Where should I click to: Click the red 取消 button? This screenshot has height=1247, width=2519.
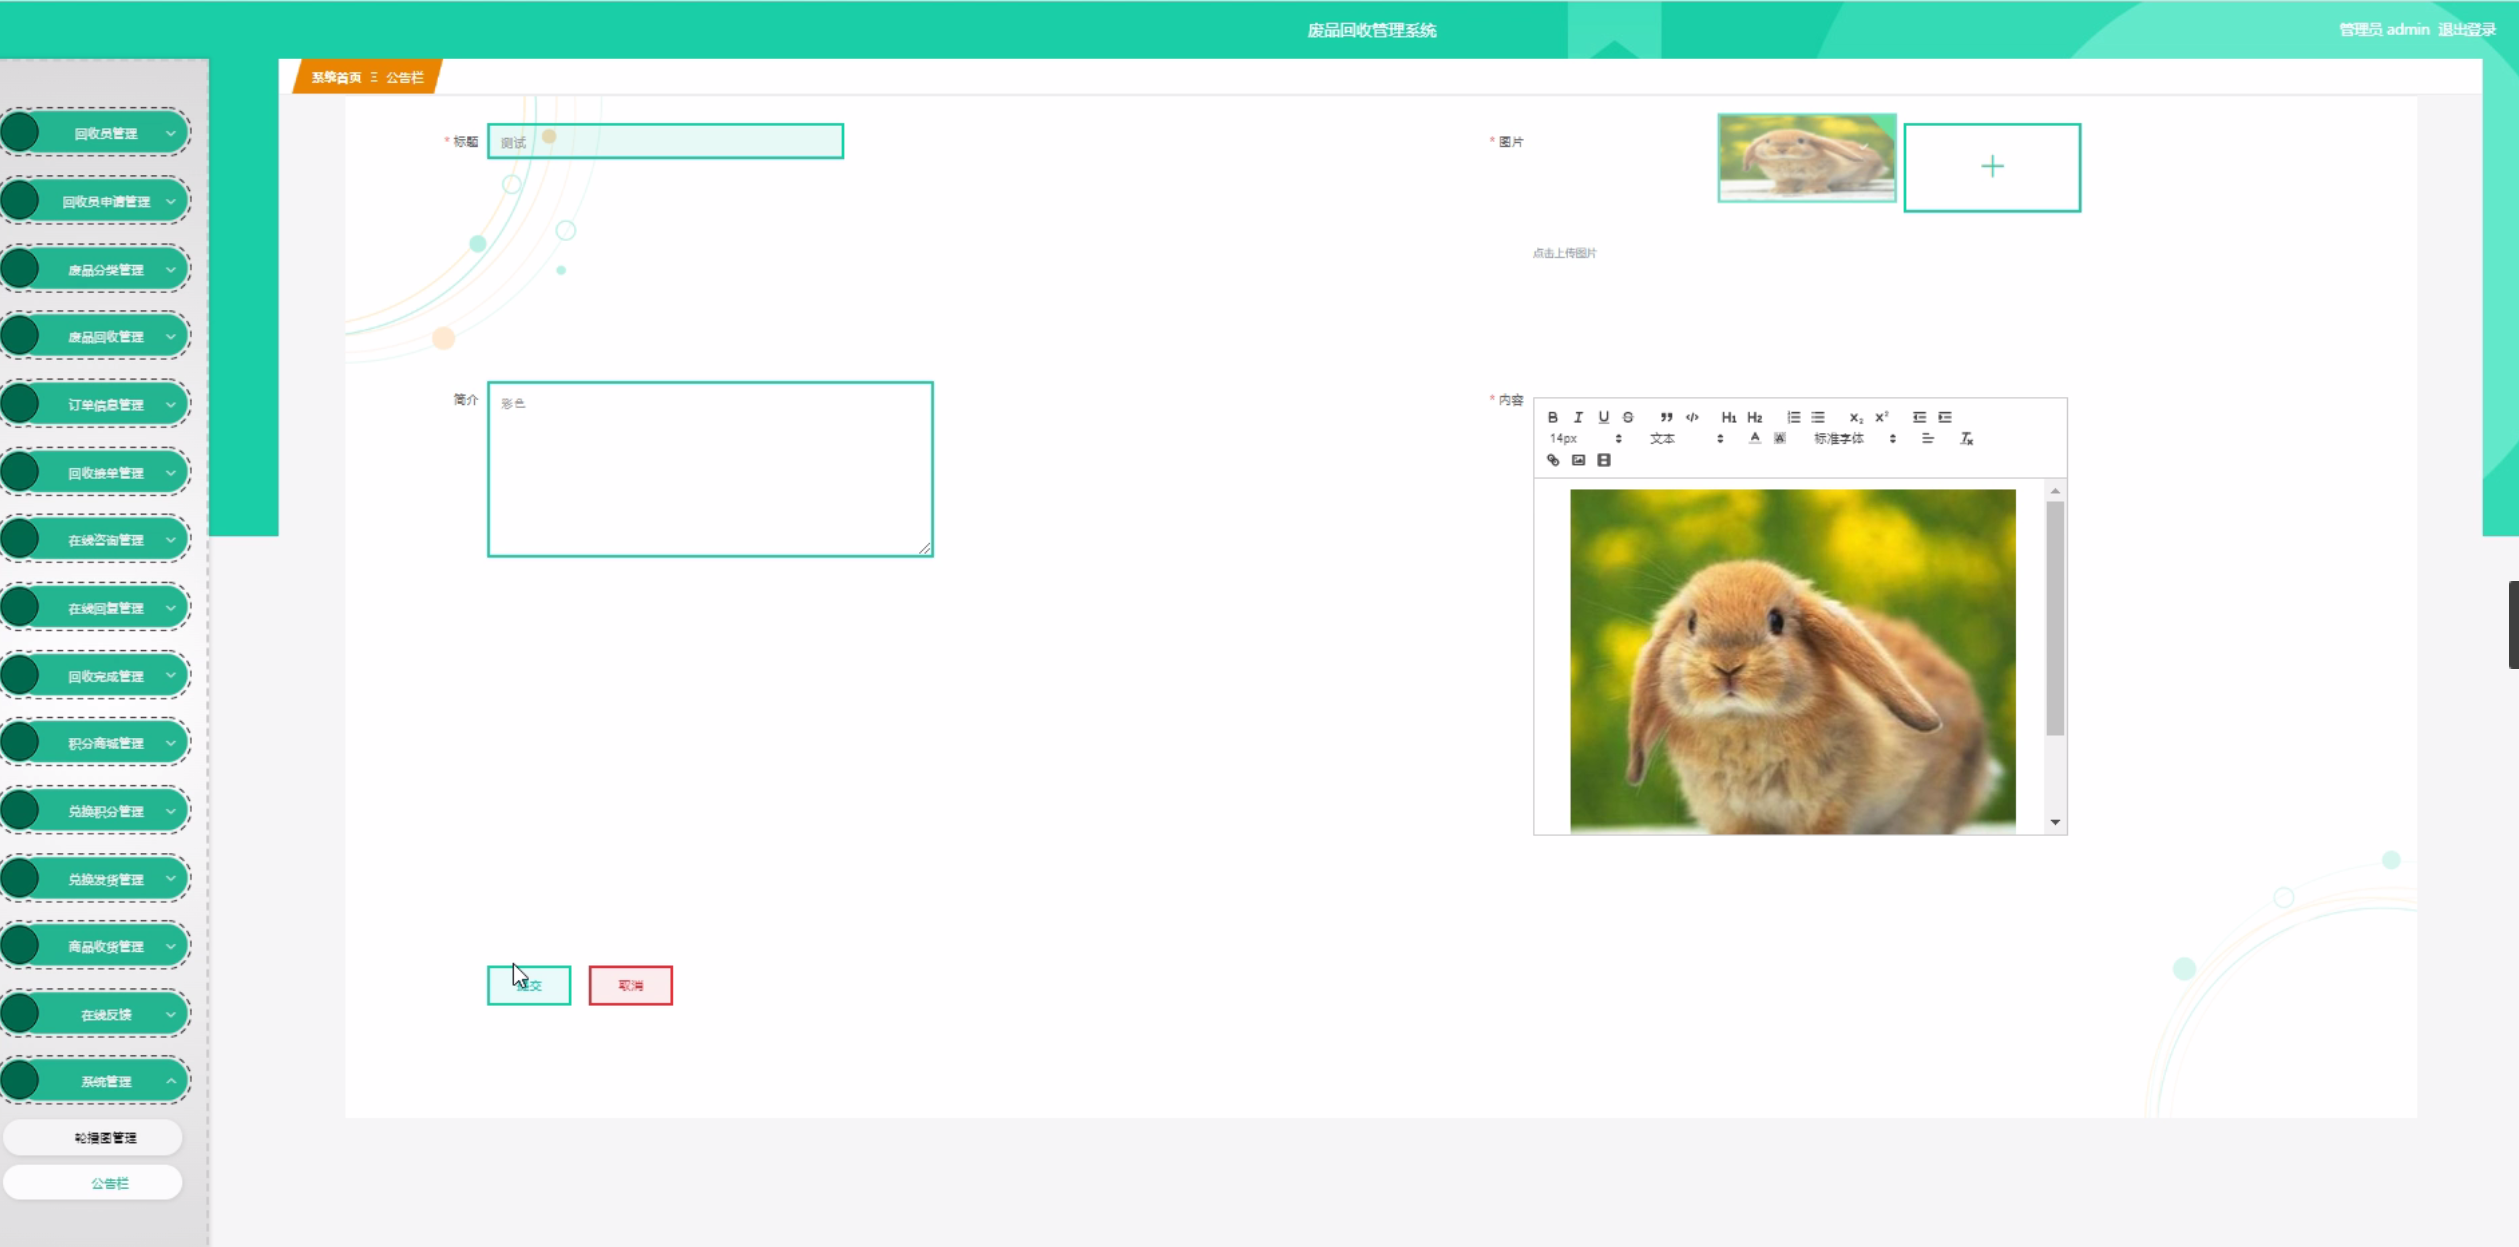click(x=630, y=985)
